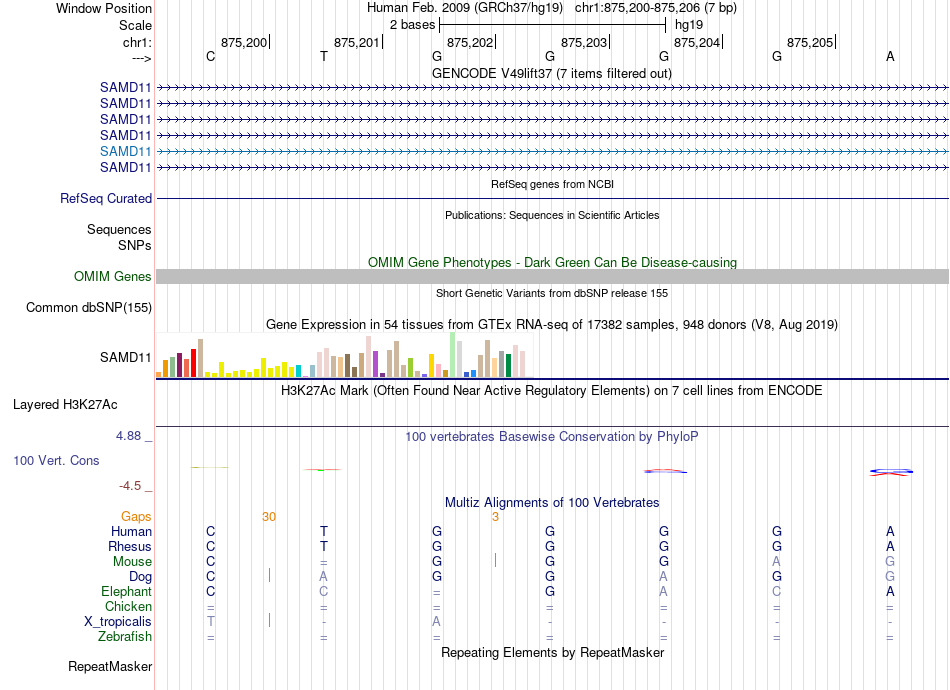Image resolution: width=950 pixels, height=690 pixels.
Task: Click the OMIM Genes track label
Action: click(113, 277)
